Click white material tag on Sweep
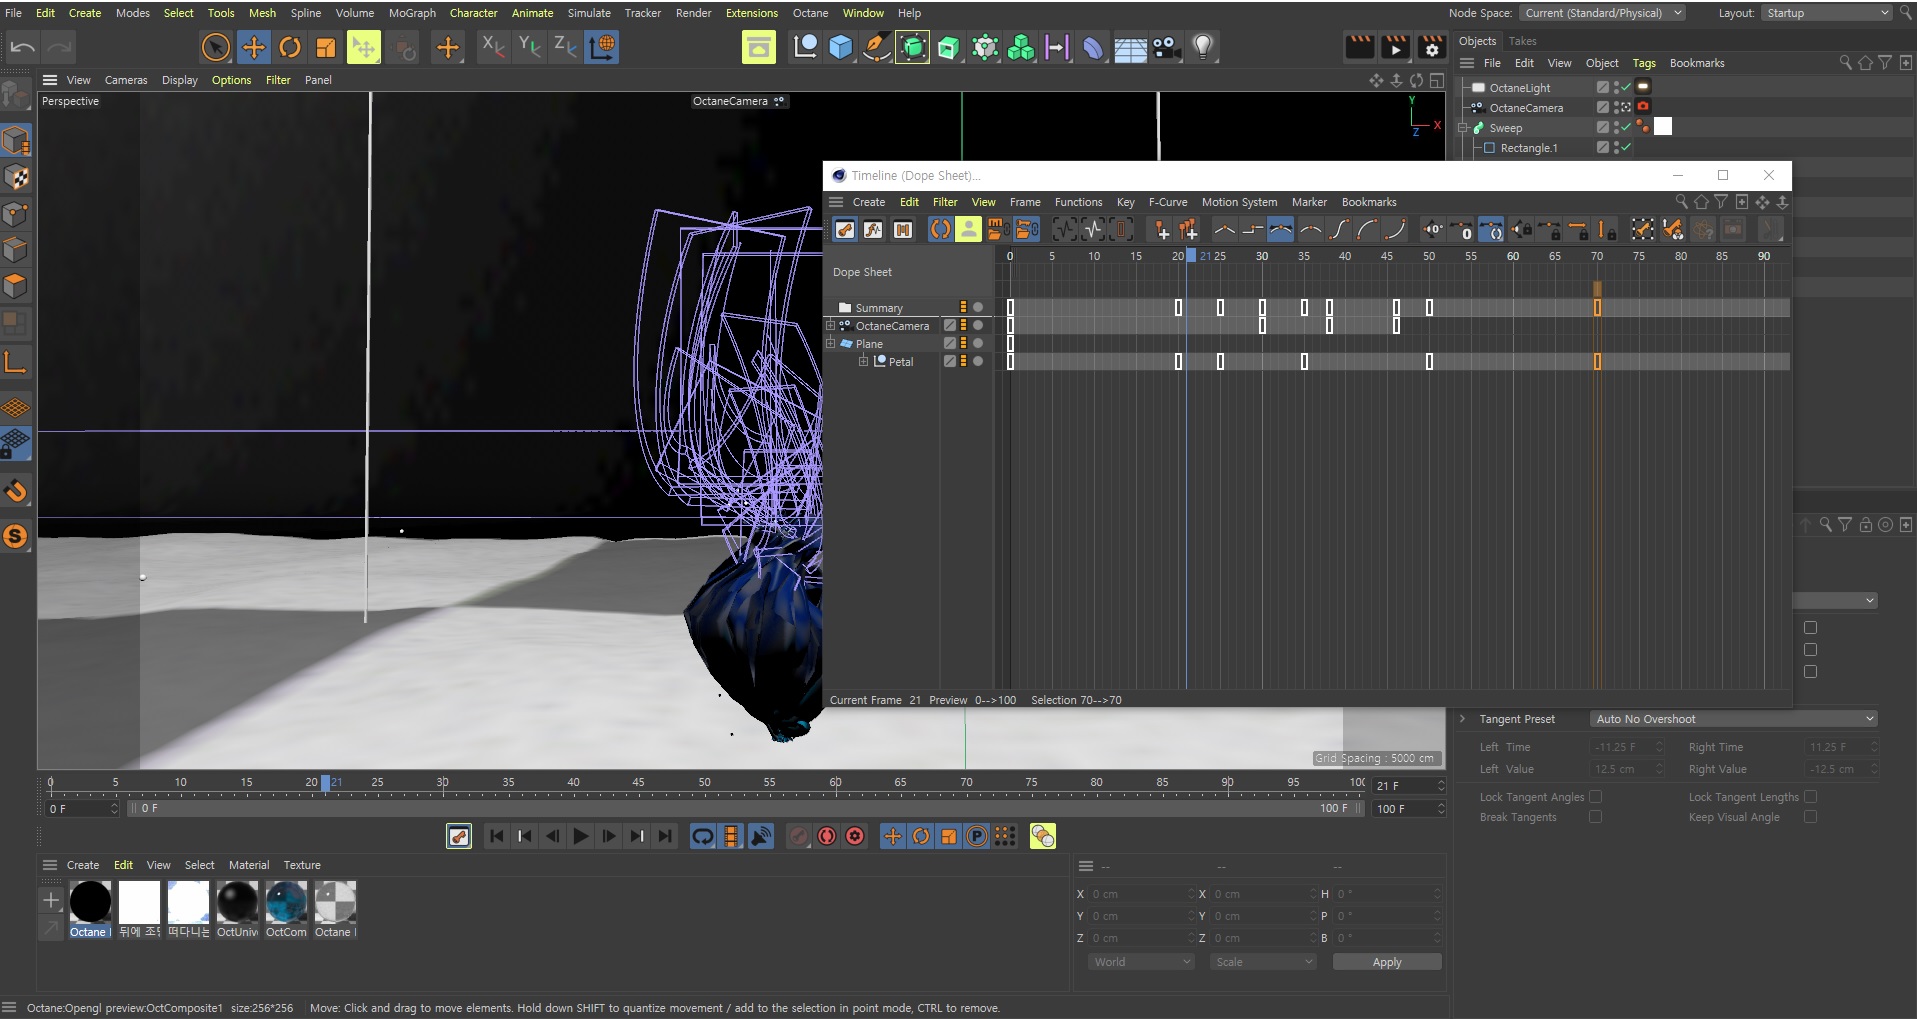The width and height of the screenshot is (1917, 1019). [1662, 127]
